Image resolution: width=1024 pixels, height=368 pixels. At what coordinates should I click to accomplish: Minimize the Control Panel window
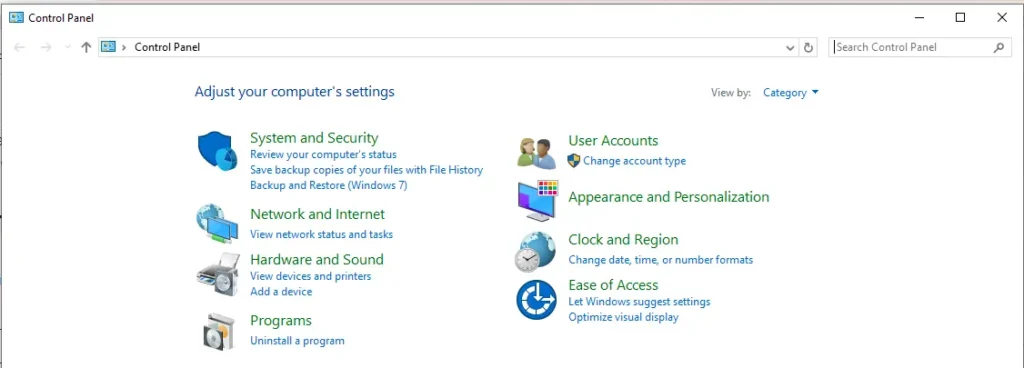click(920, 18)
